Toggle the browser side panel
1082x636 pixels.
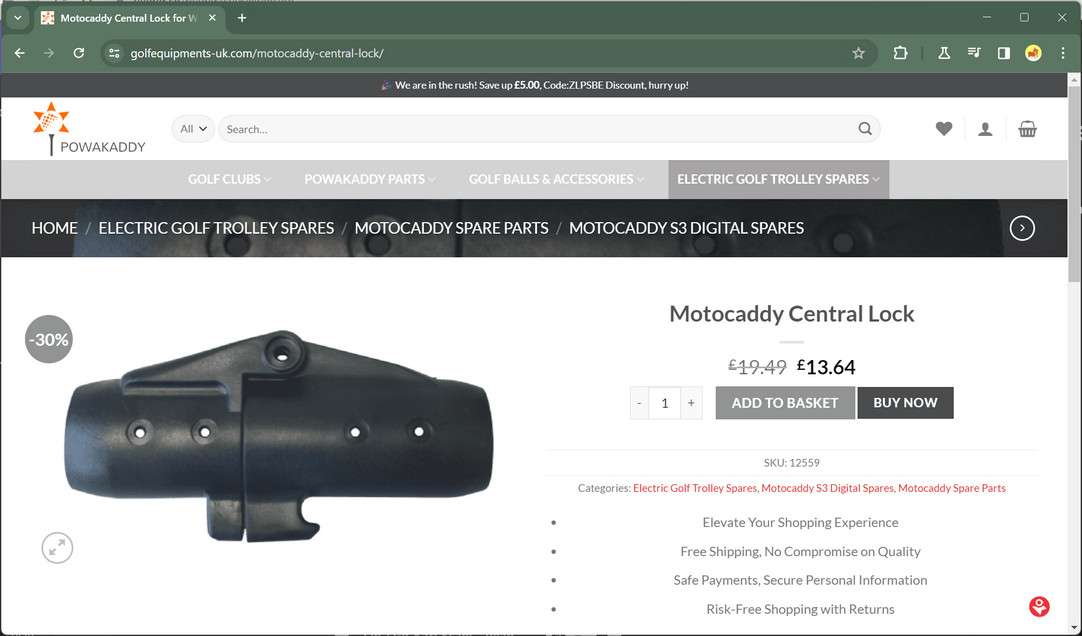pos(1003,53)
